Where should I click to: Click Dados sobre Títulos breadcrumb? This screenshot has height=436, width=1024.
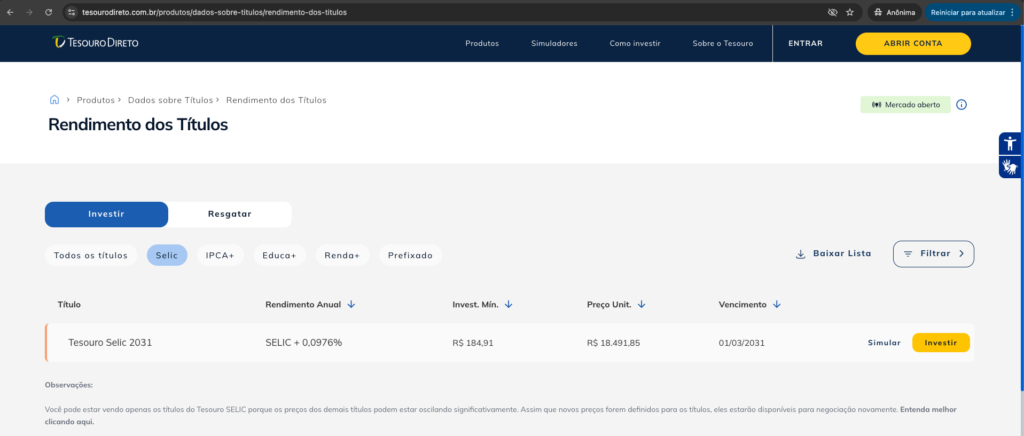pyautogui.click(x=170, y=100)
